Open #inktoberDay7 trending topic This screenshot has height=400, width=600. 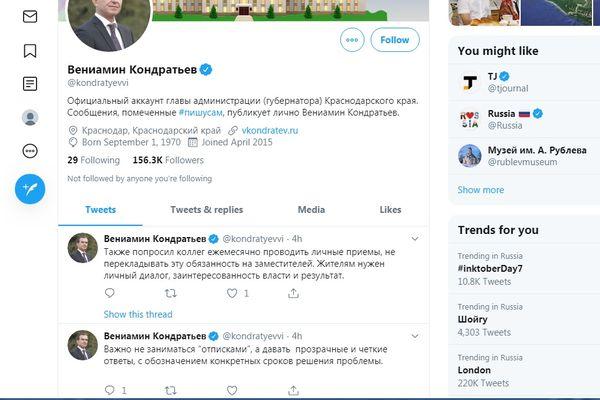[490, 269]
